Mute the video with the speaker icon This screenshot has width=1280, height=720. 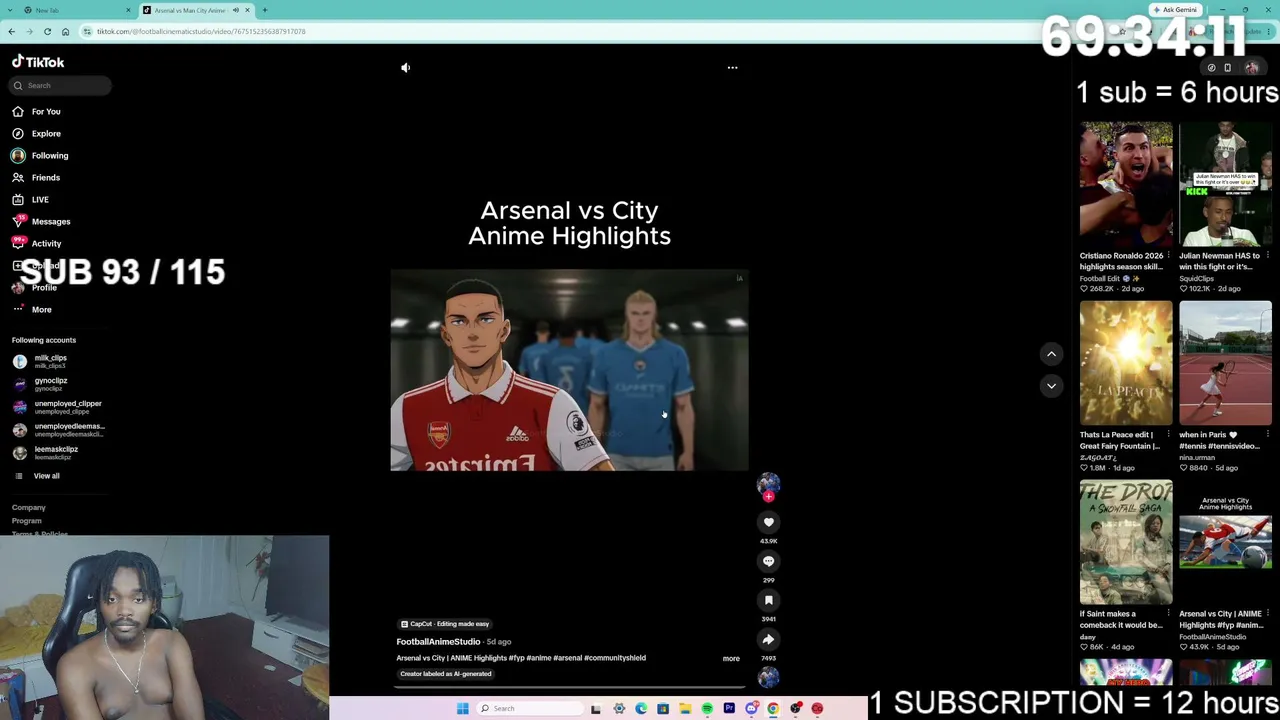pyautogui.click(x=405, y=68)
